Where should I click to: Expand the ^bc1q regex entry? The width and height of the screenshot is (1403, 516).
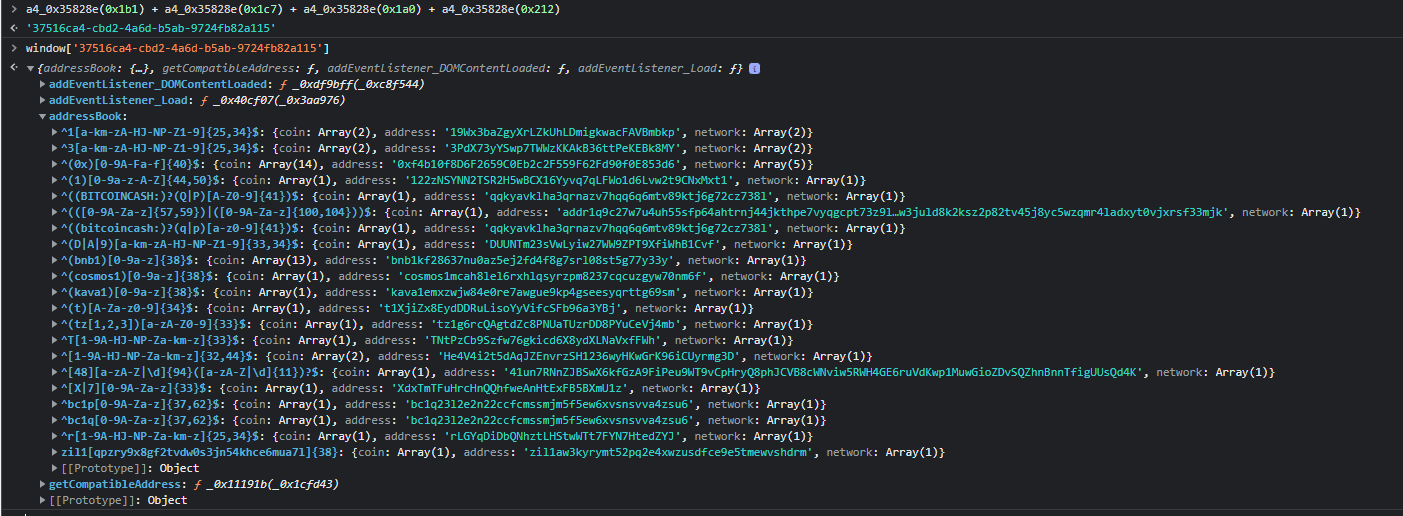pos(55,420)
